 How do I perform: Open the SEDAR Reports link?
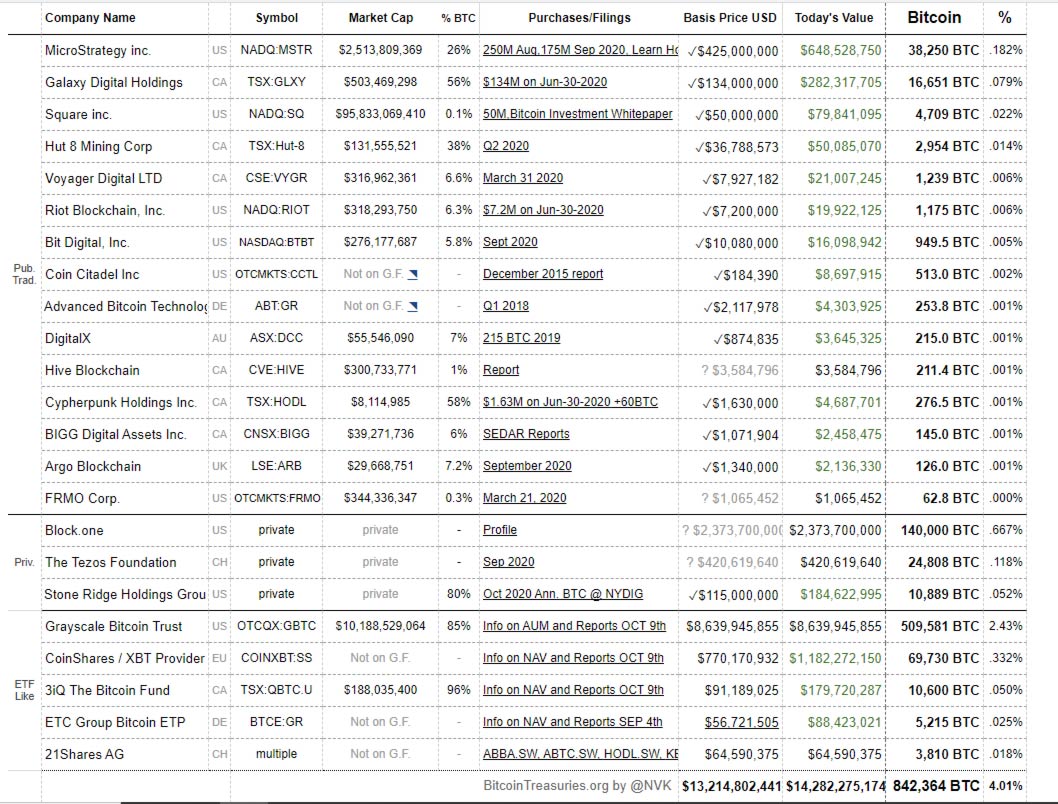point(526,434)
